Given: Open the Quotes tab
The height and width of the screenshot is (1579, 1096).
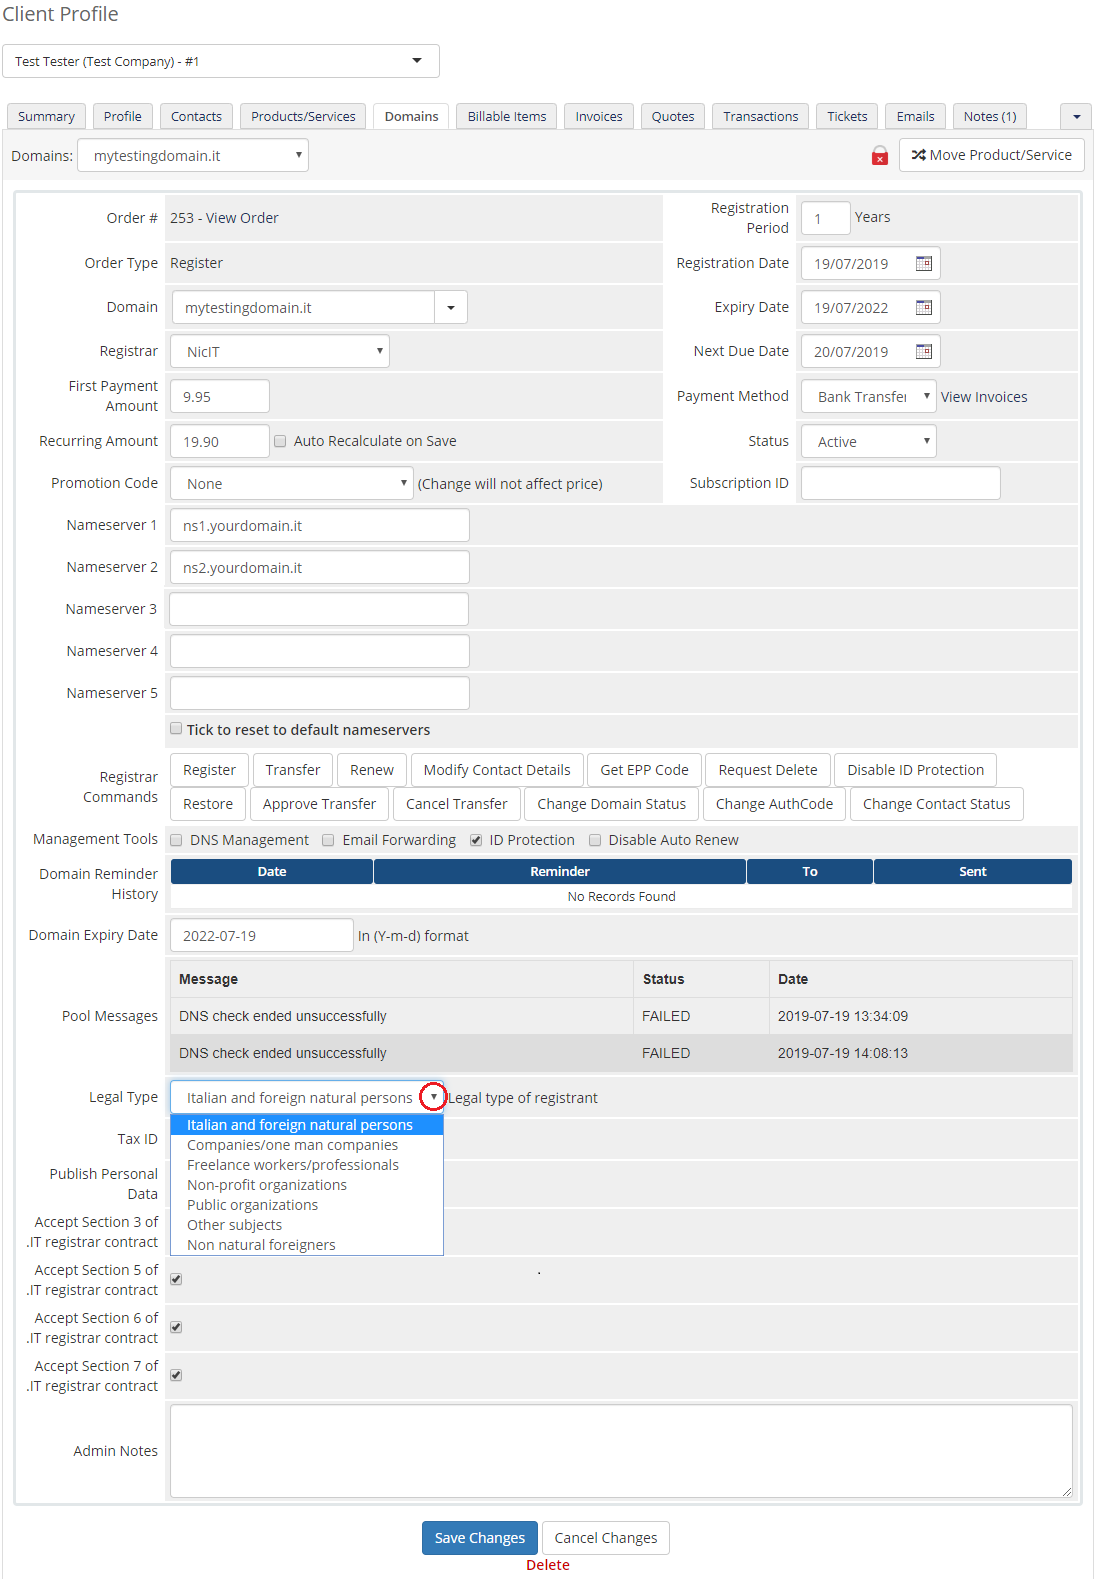Looking at the screenshot, I should pyautogui.click(x=673, y=116).
